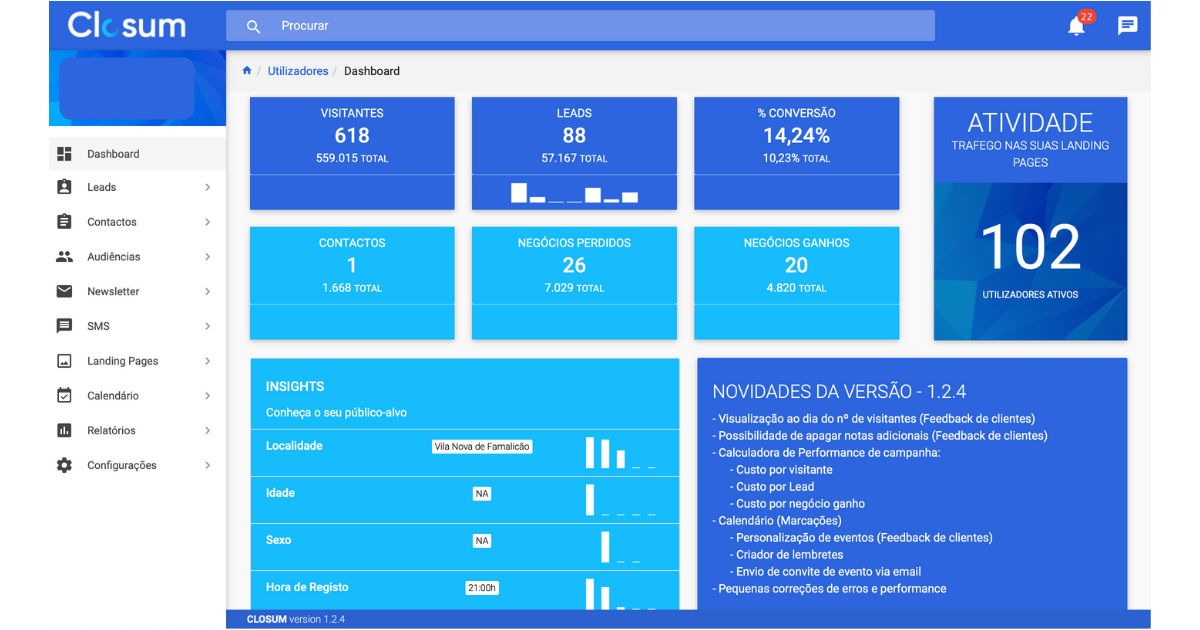Open the Newsletter menu item
Screen dimensions: 1200x630
[x=137, y=292]
